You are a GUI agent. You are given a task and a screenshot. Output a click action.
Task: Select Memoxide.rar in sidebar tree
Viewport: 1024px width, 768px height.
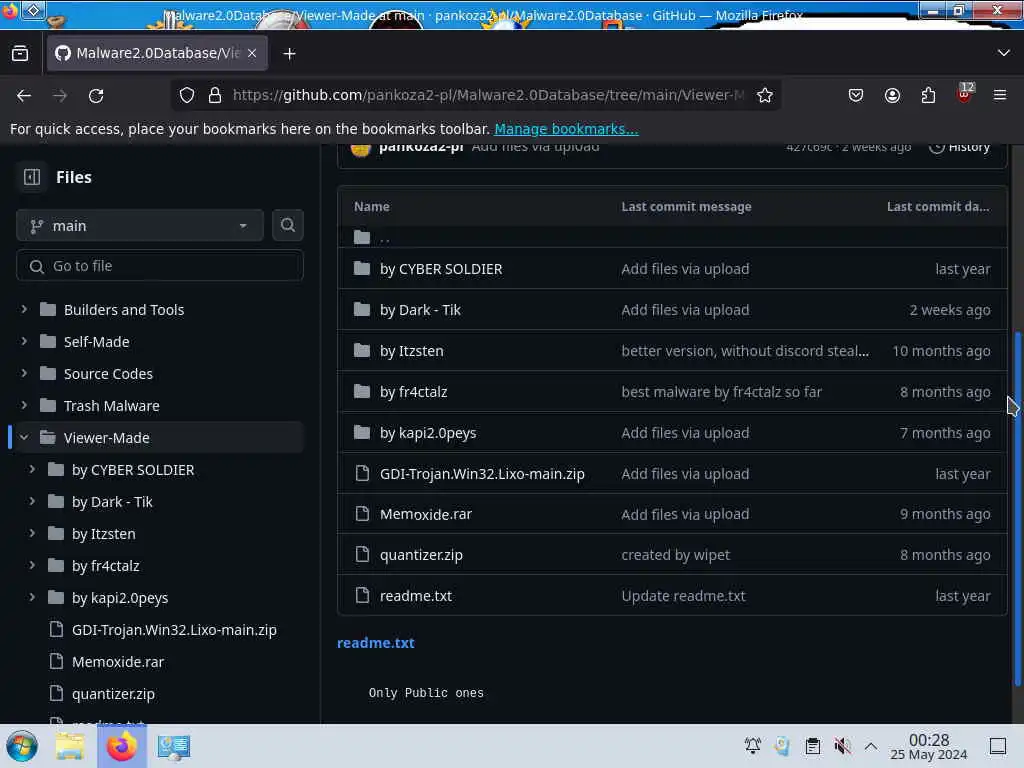click(118, 662)
